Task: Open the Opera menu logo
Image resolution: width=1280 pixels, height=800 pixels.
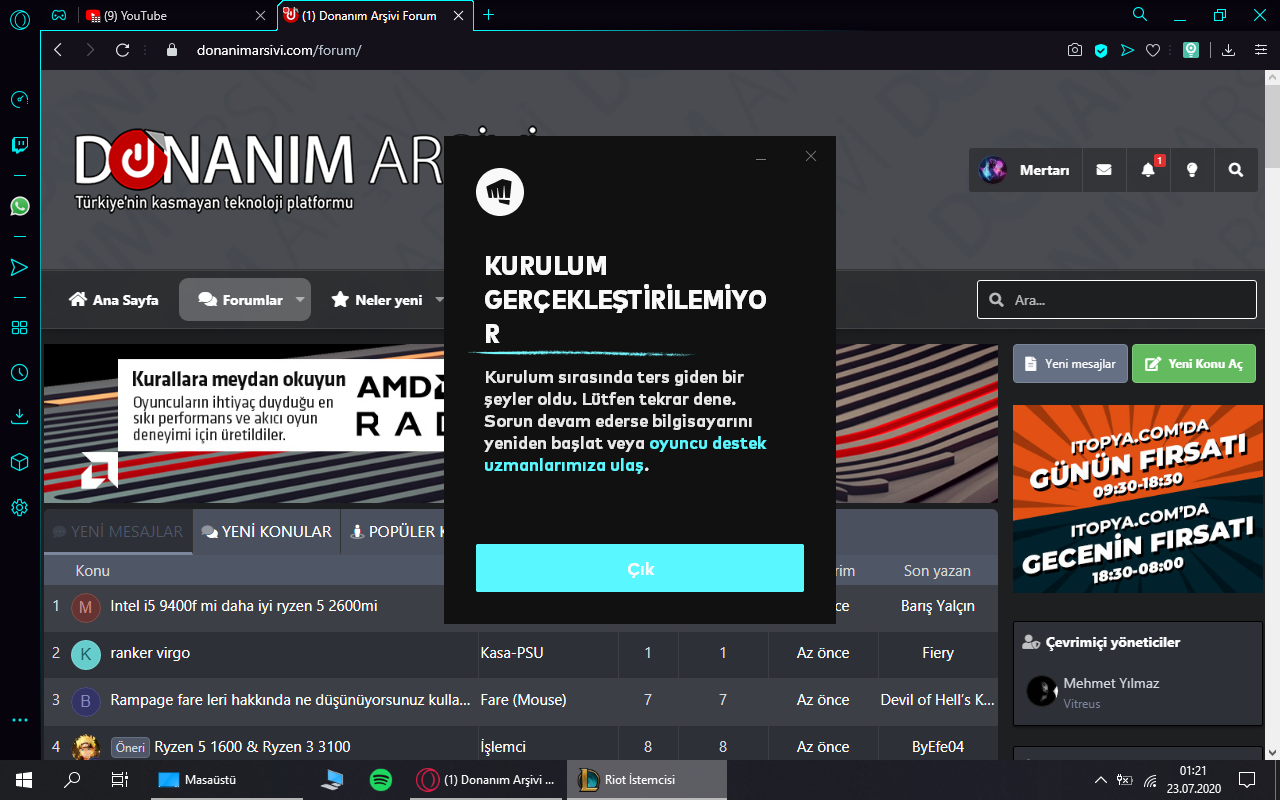Action: (19, 18)
